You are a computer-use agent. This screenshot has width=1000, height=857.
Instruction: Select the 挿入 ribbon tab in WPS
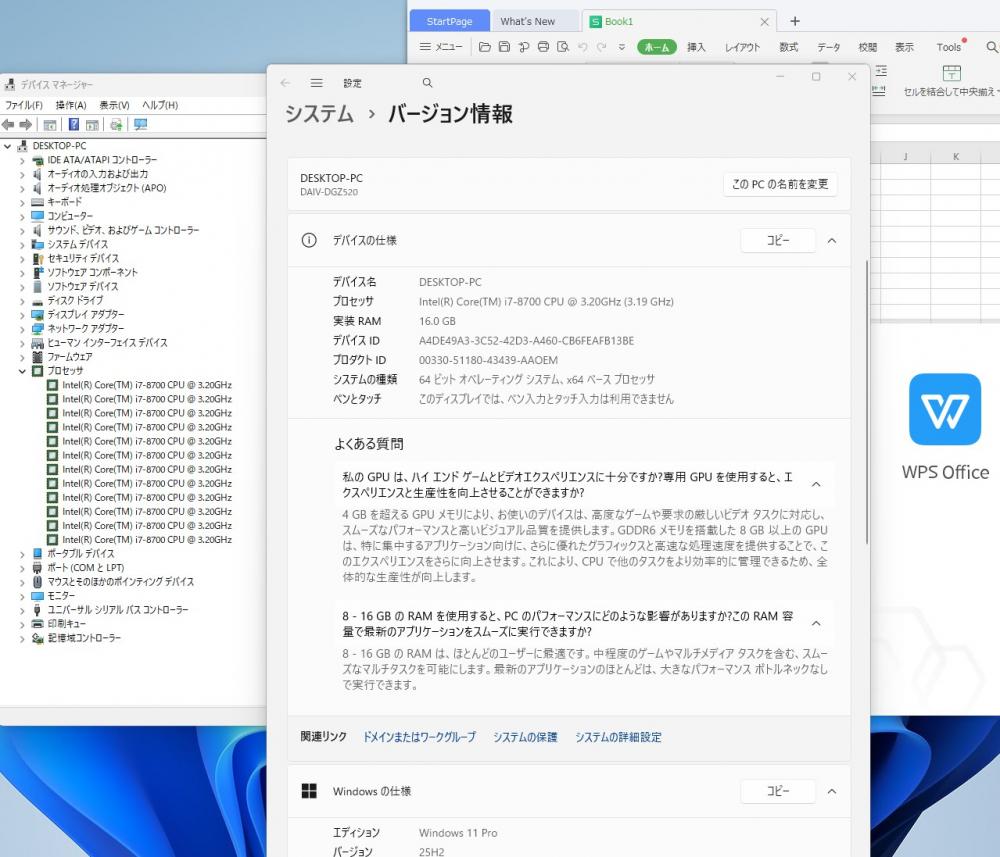[x=696, y=47]
